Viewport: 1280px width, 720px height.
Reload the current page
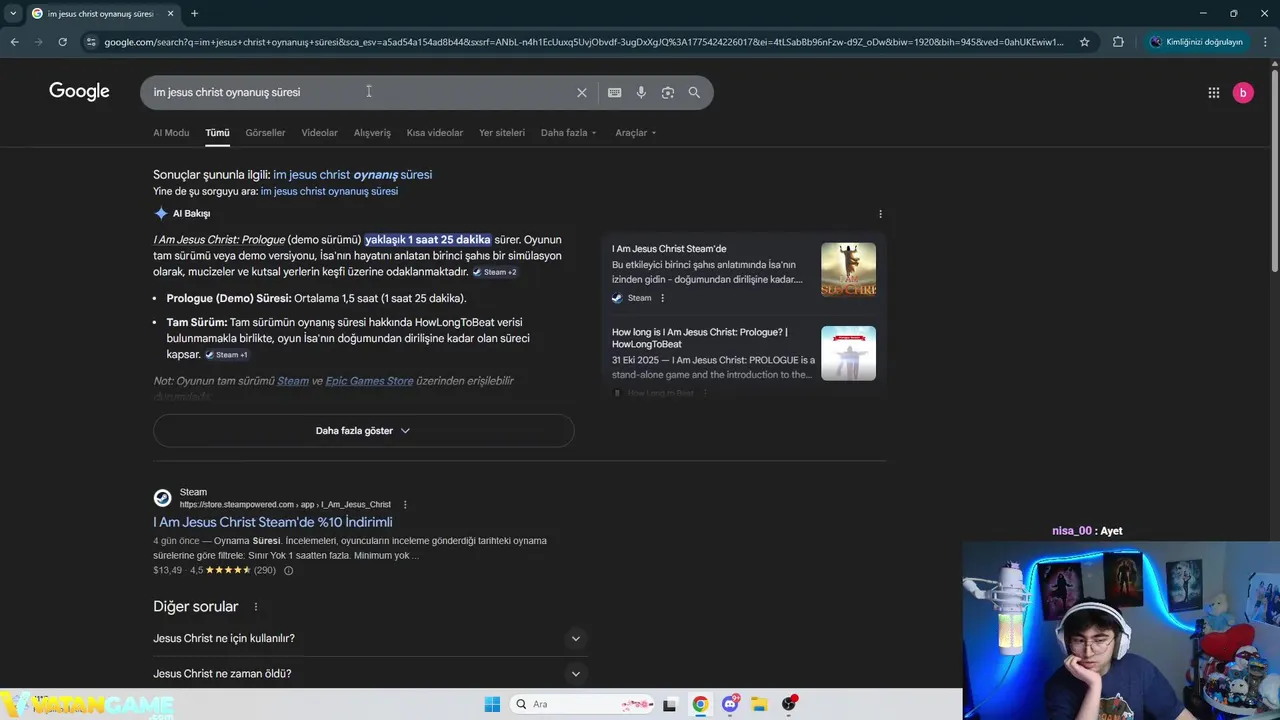tap(62, 42)
